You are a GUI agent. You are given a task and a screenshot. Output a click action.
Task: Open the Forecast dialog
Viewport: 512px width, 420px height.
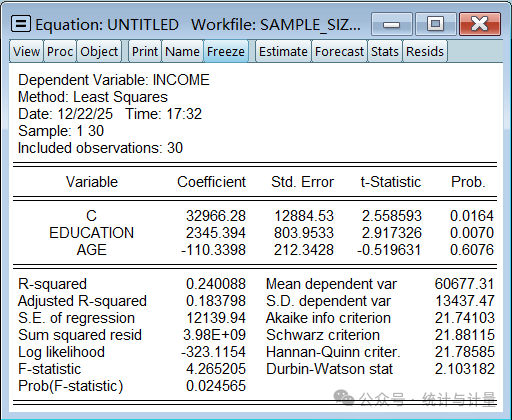tap(339, 51)
